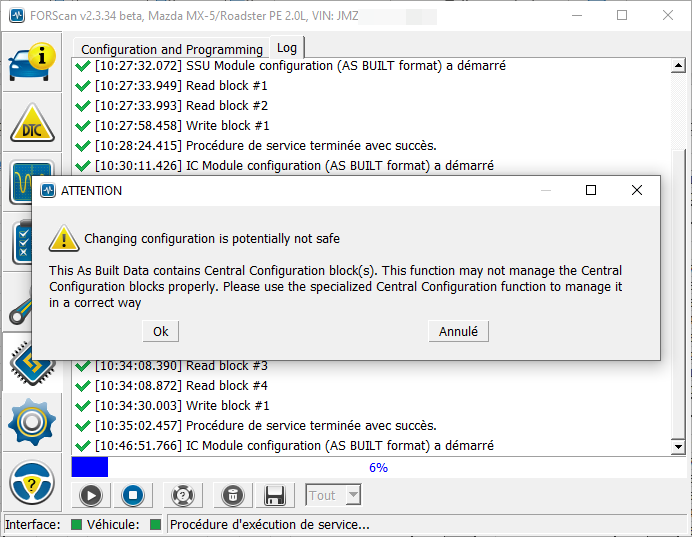The height and width of the screenshot is (537, 692).
Task: Confirm the warning with Ok
Action: click(161, 331)
